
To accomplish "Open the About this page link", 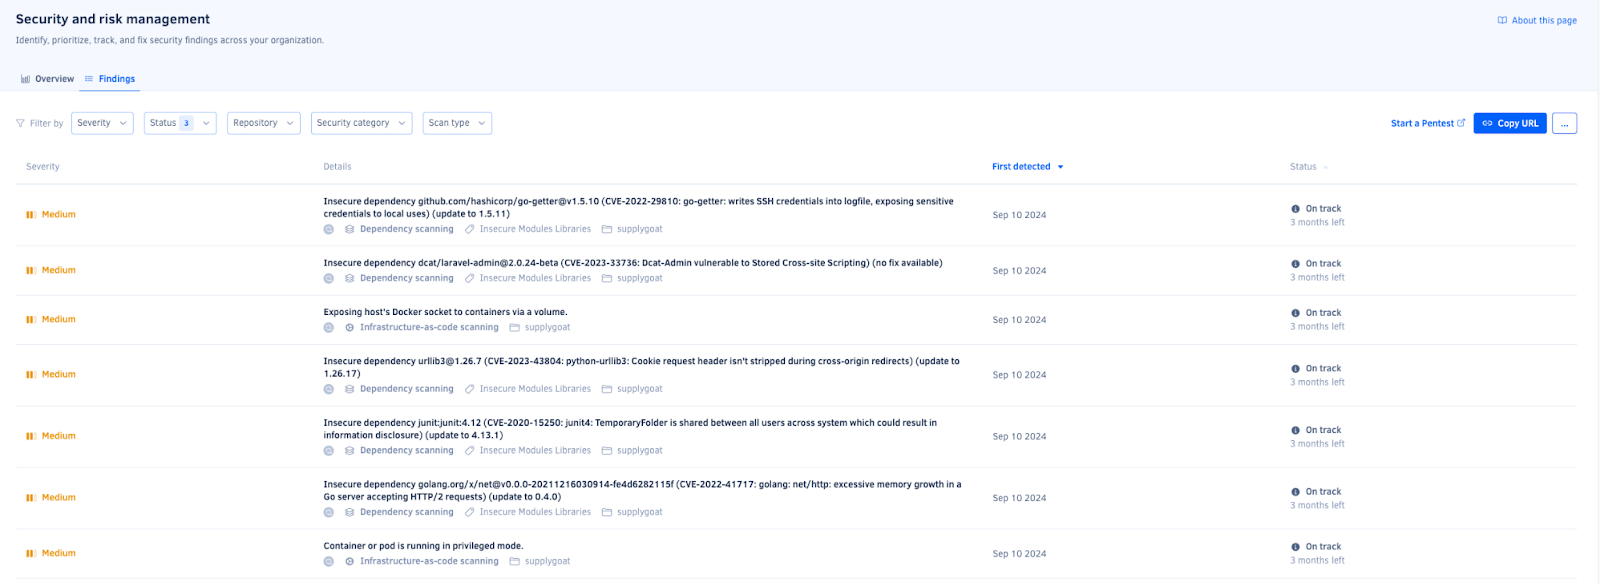I will (1537, 20).
